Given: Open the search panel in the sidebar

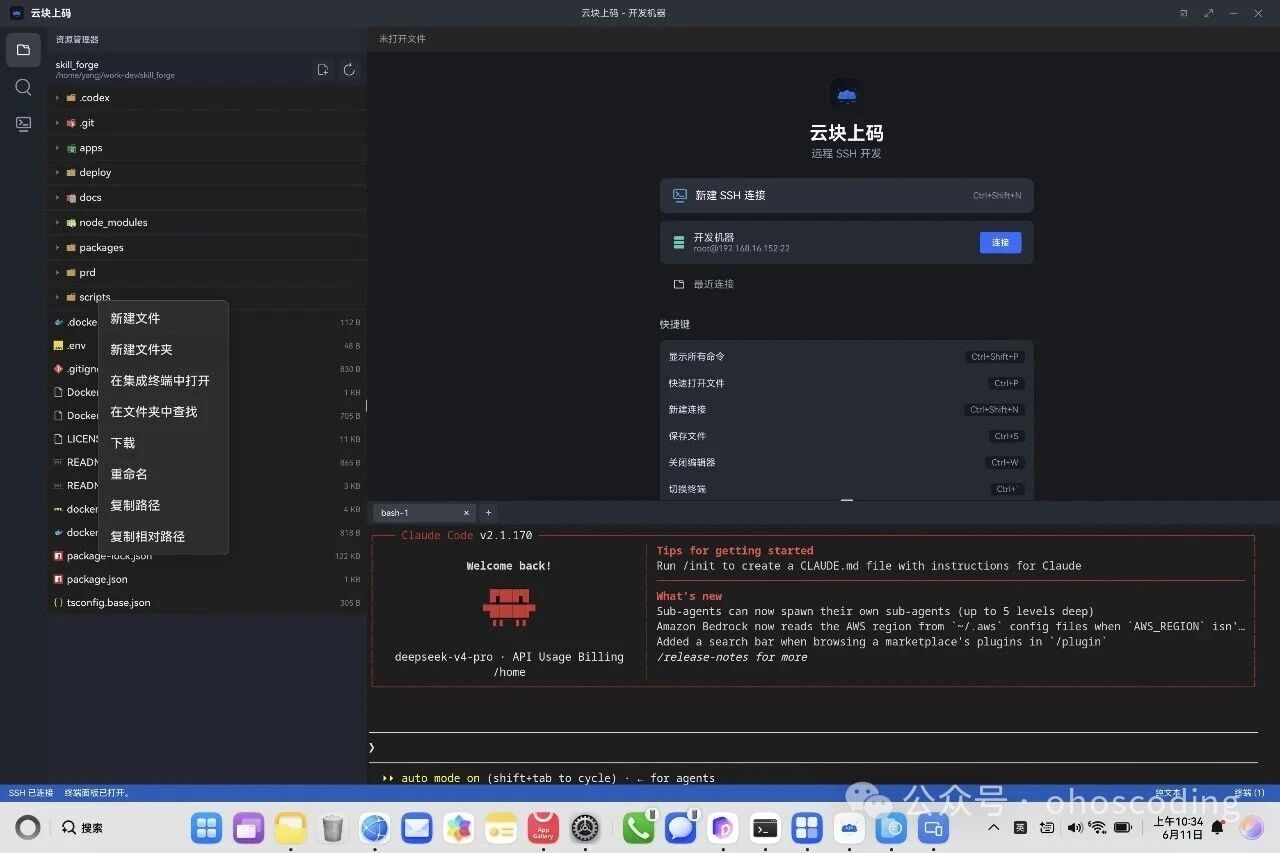Looking at the screenshot, I should 23,87.
